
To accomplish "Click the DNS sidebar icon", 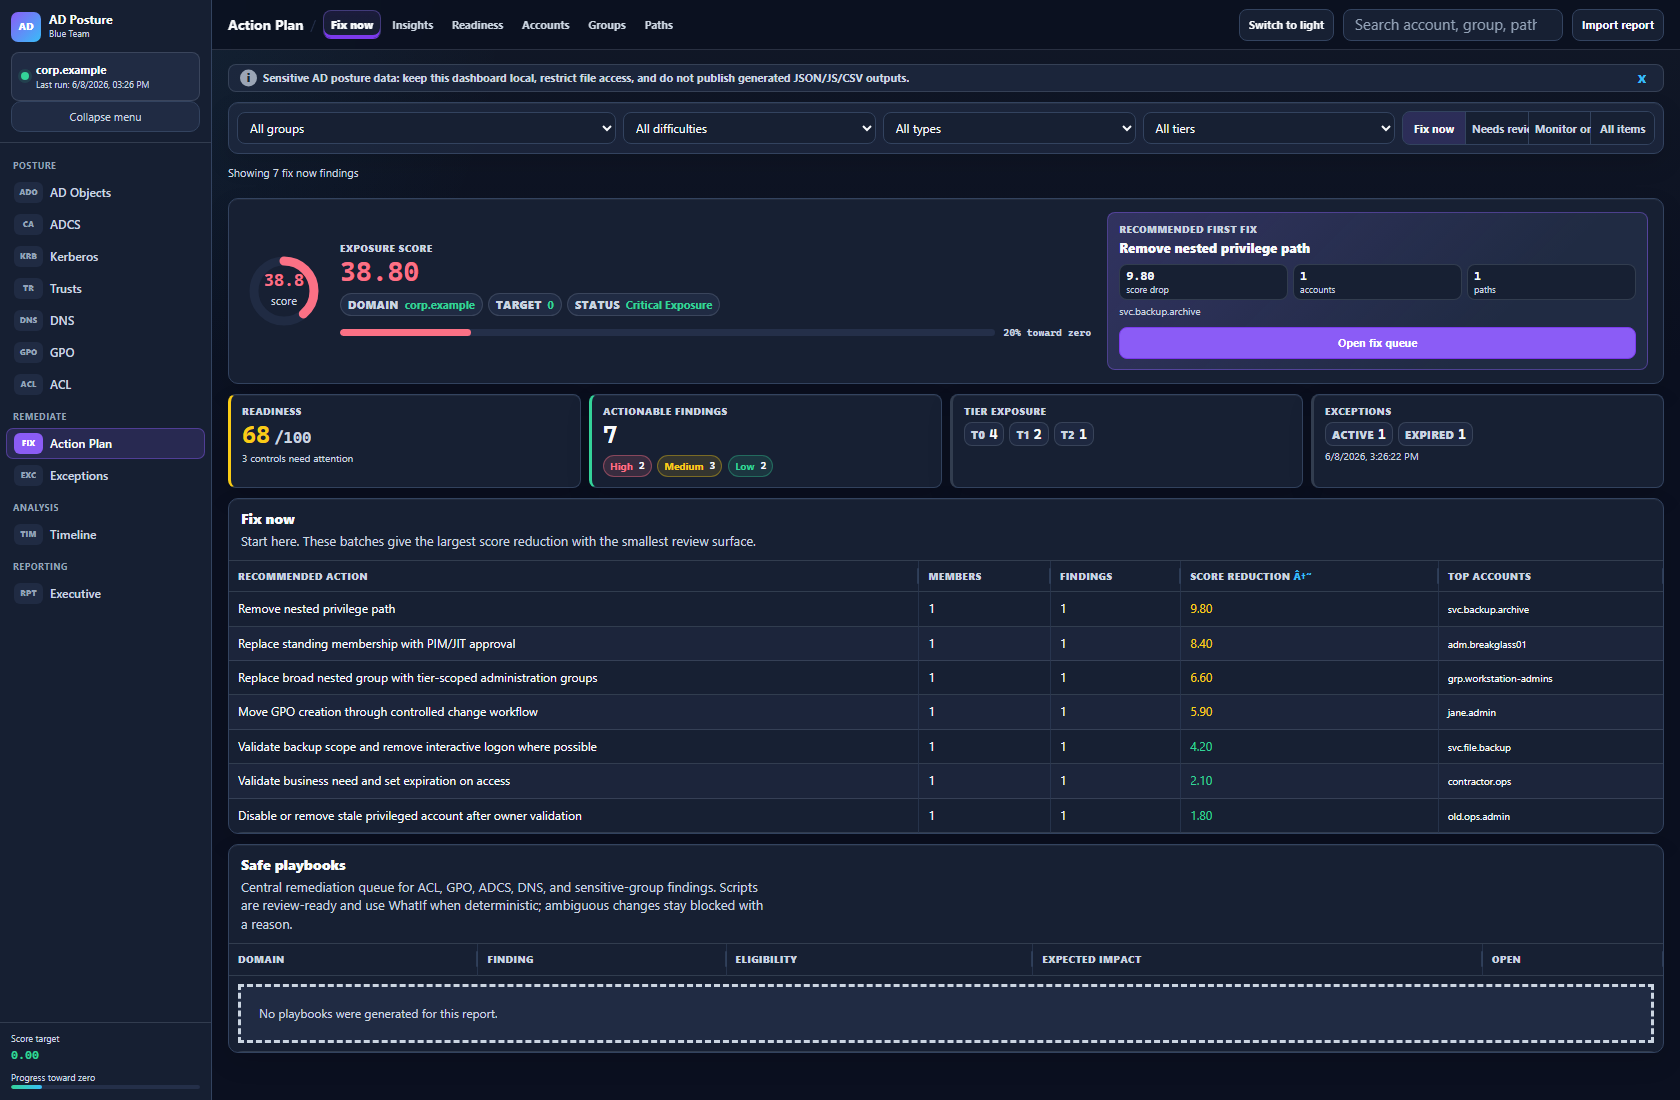I will click(28, 321).
